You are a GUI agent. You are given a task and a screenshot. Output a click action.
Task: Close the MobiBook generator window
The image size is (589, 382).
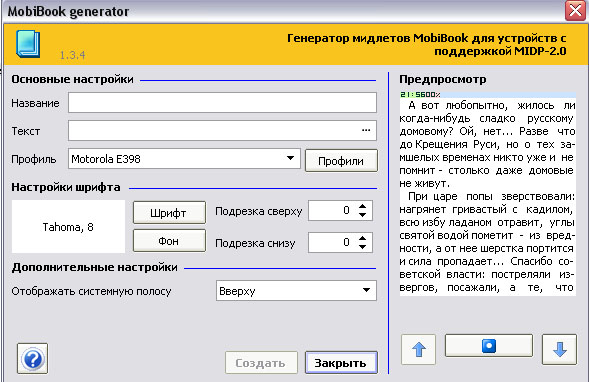(x=575, y=11)
